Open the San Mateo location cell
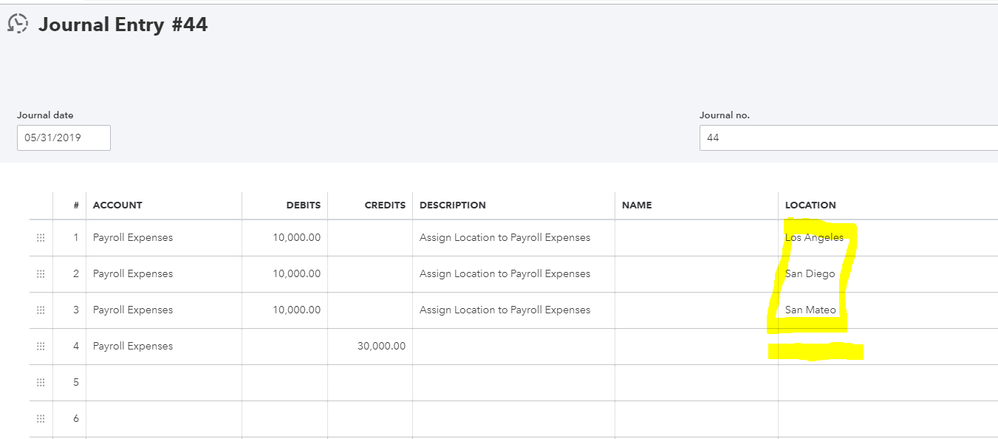The width and height of the screenshot is (998, 439). pos(810,310)
